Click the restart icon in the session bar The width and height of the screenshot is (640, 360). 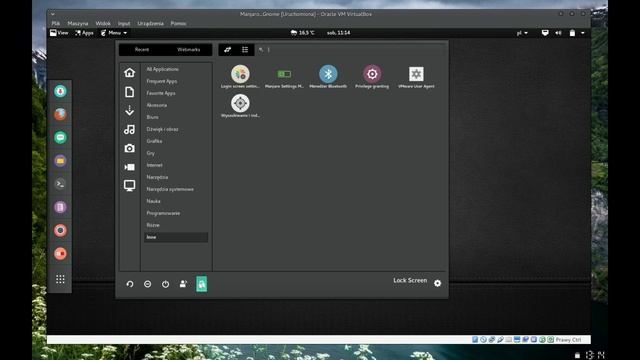tap(130, 284)
